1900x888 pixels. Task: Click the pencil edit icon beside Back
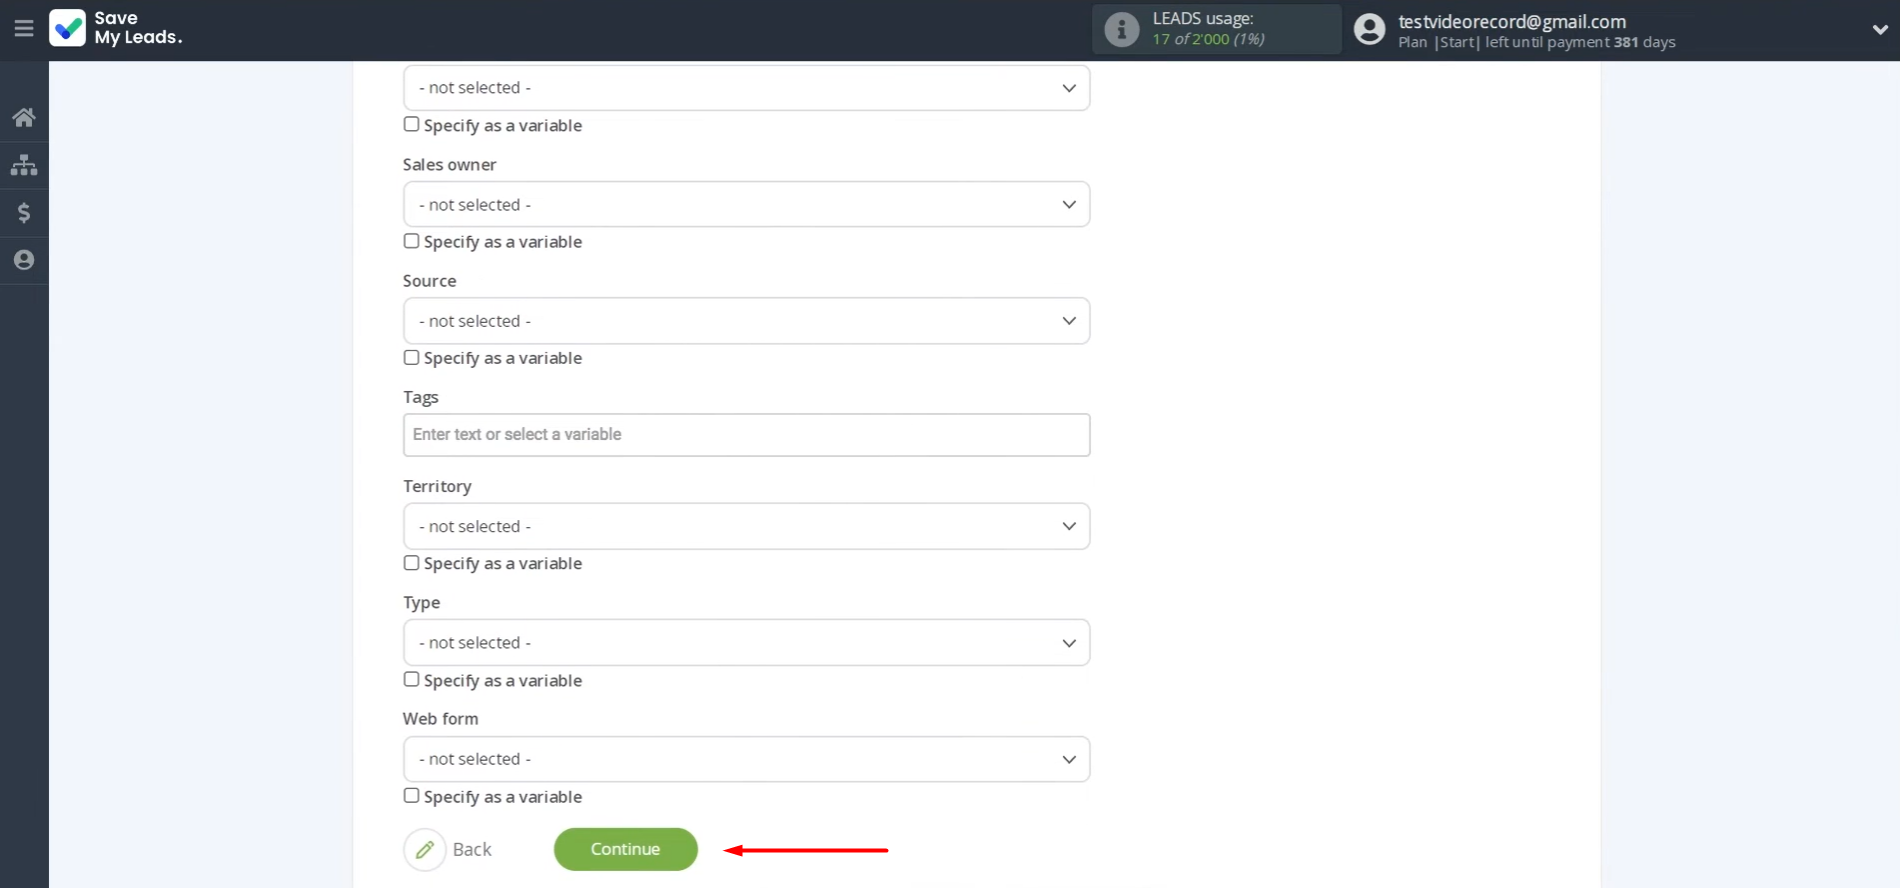(425, 850)
